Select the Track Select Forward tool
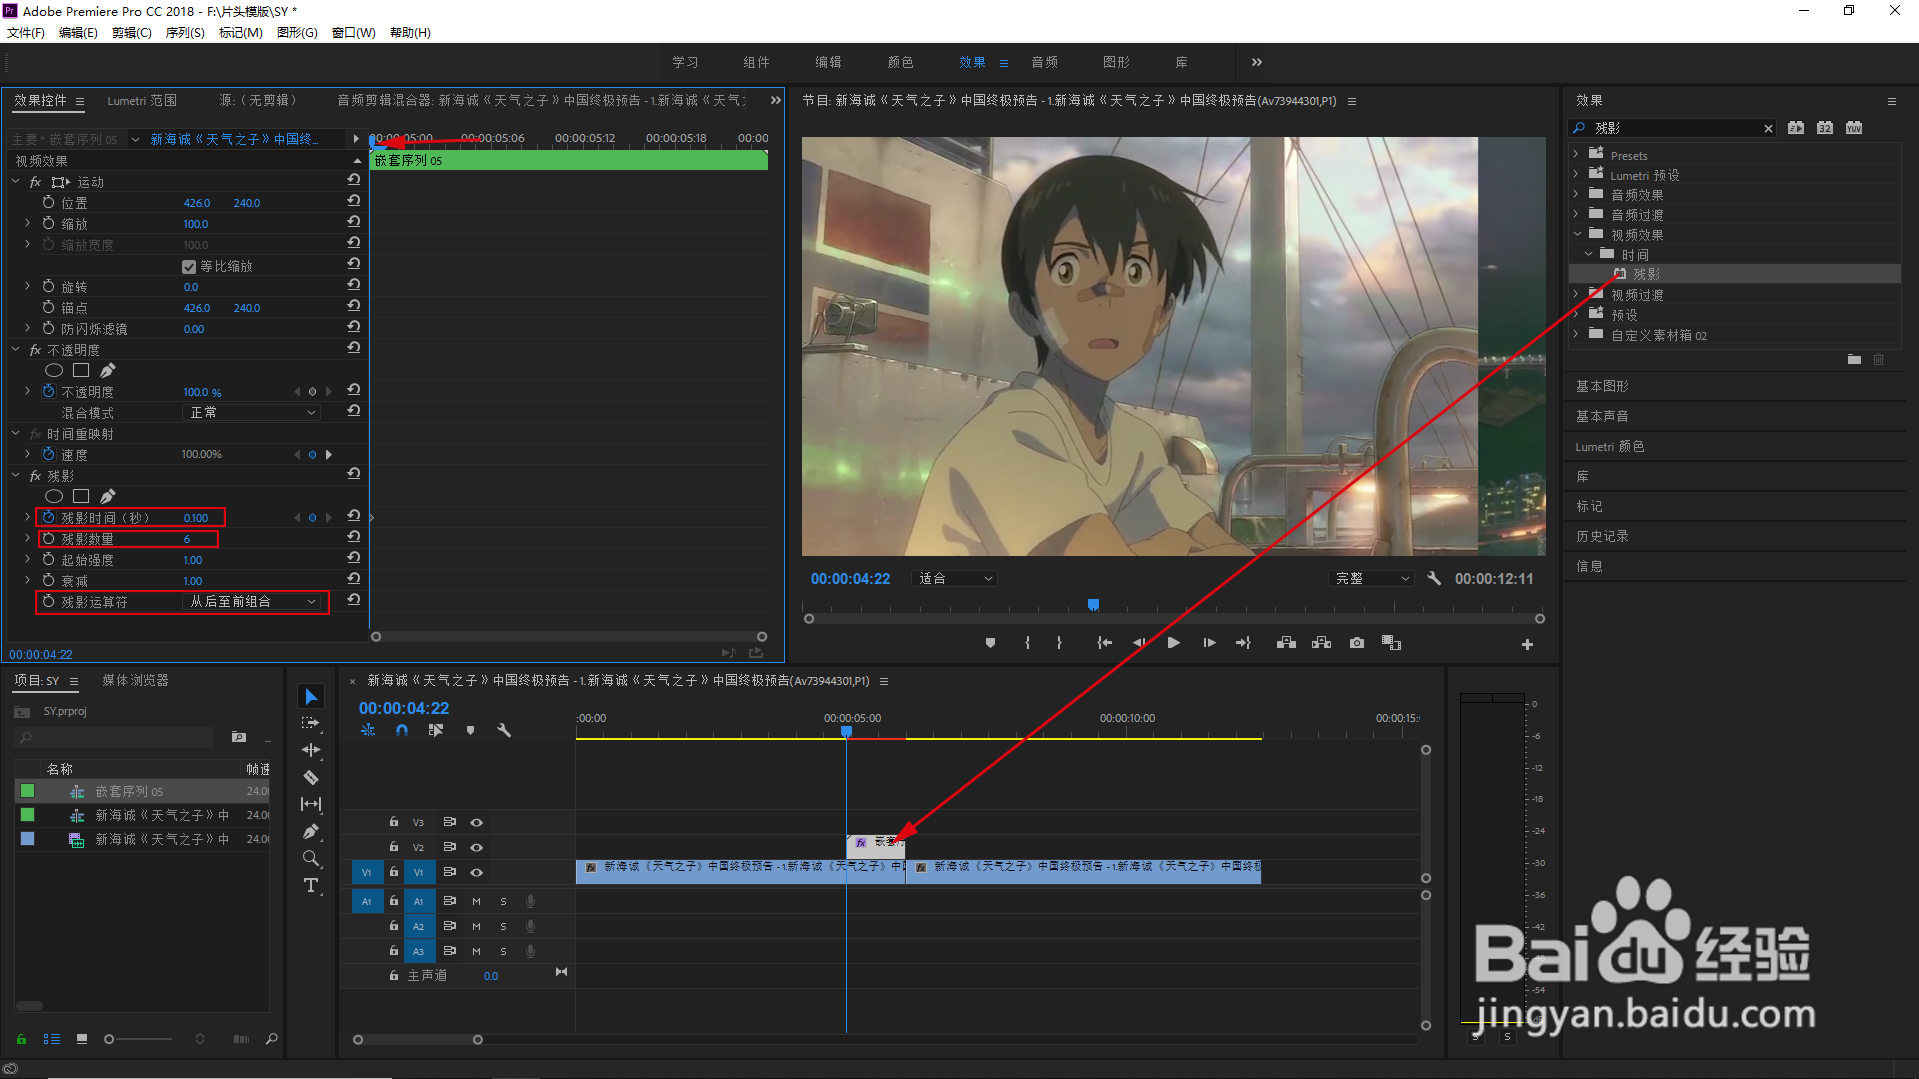 [311, 723]
